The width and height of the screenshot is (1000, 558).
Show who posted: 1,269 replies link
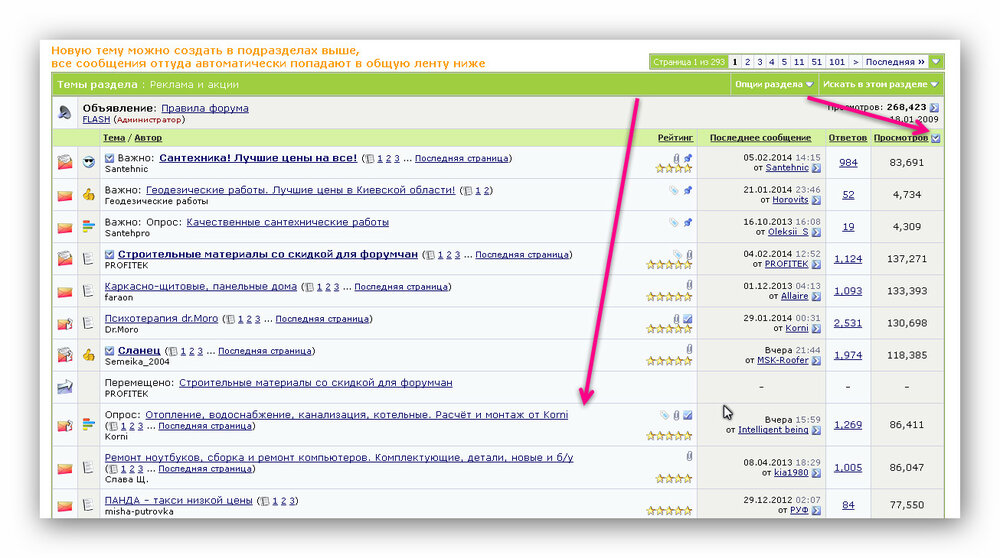[848, 425]
